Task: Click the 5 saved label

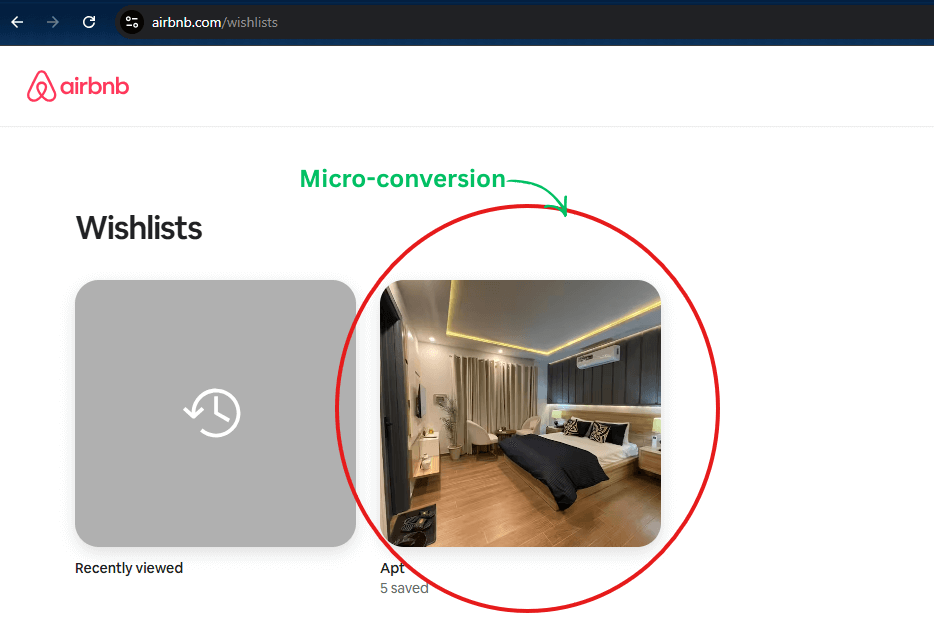Action: 403,588
